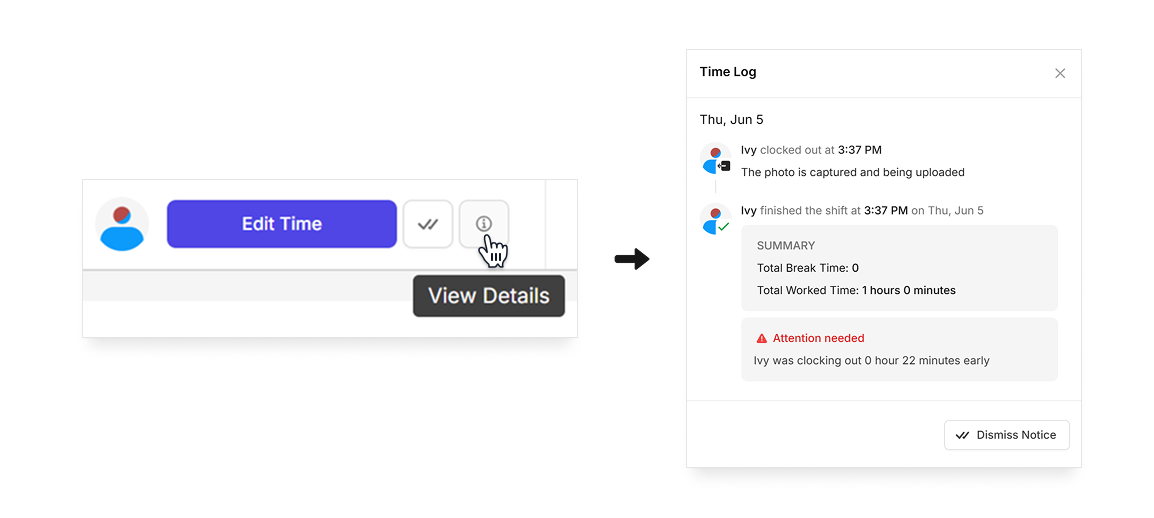
Task: Click the photo captured and being uploaded text
Action: click(x=852, y=172)
